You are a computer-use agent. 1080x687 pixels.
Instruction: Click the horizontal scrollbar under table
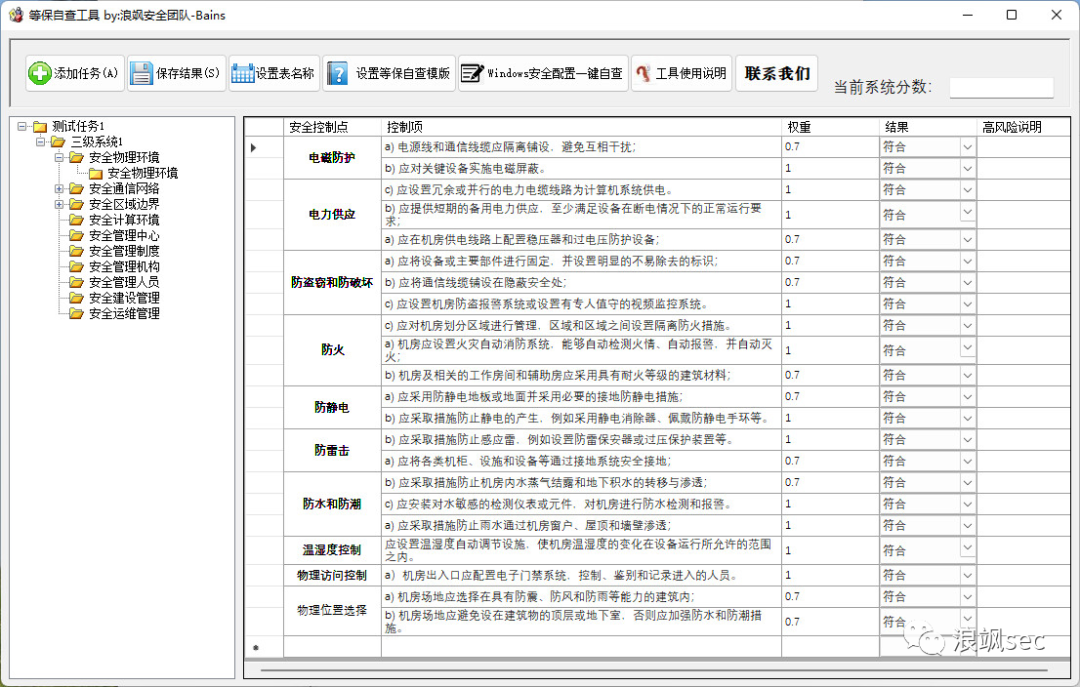tap(654, 669)
